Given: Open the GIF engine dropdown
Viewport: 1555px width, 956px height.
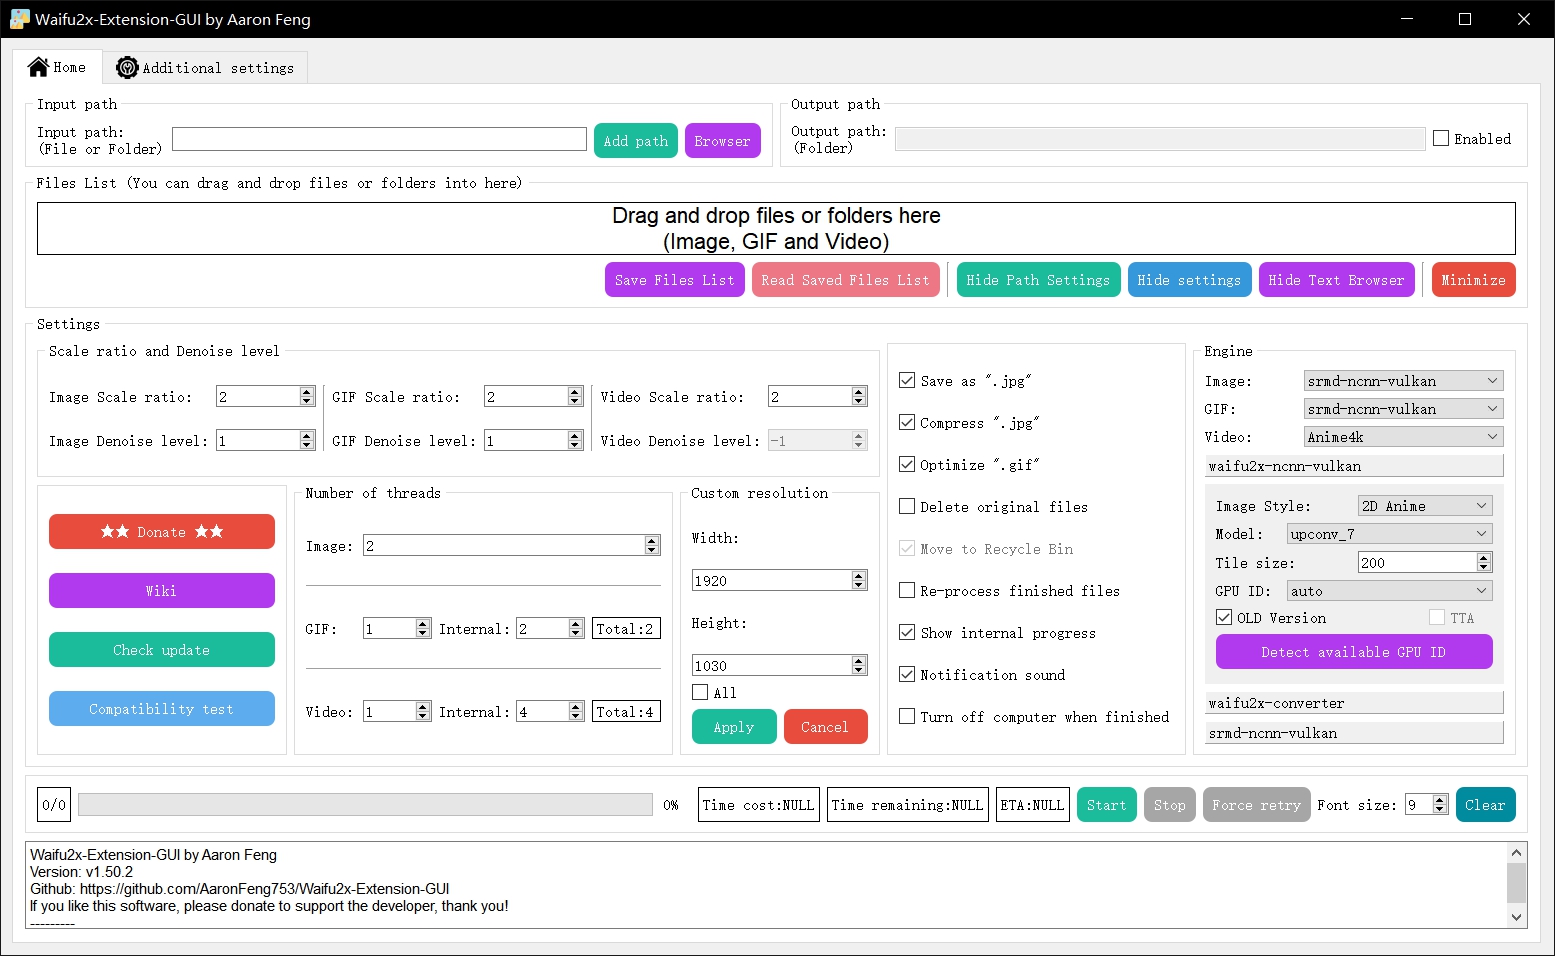Looking at the screenshot, I should click(x=1403, y=409).
